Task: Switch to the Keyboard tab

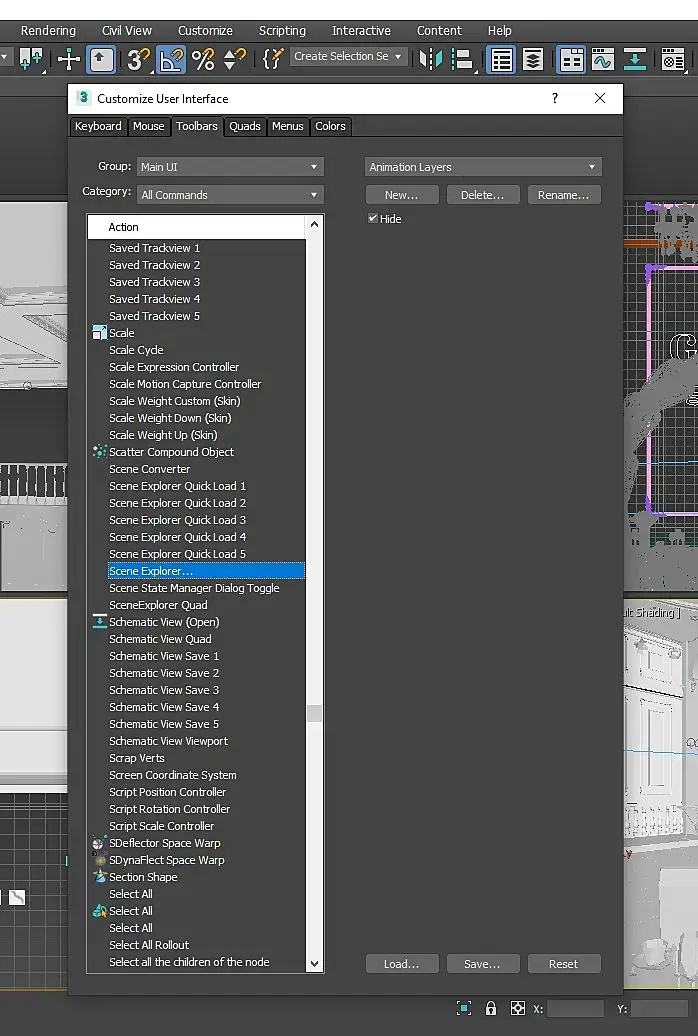Action: (x=98, y=126)
